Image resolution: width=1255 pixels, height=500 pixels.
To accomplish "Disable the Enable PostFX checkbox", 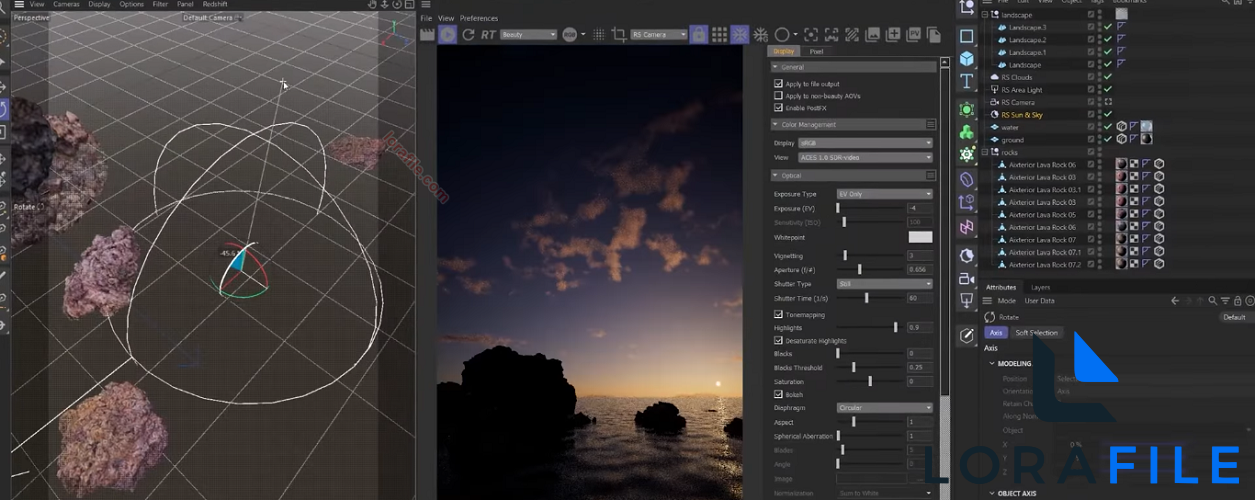I will point(778,108).
